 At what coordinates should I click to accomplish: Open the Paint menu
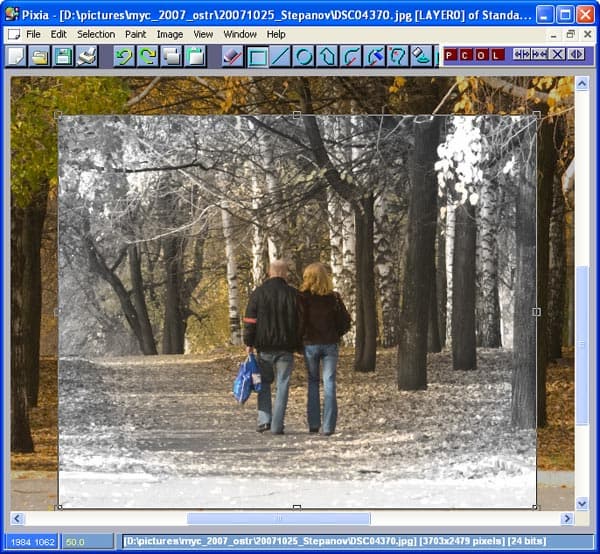[x=136, y=34]
